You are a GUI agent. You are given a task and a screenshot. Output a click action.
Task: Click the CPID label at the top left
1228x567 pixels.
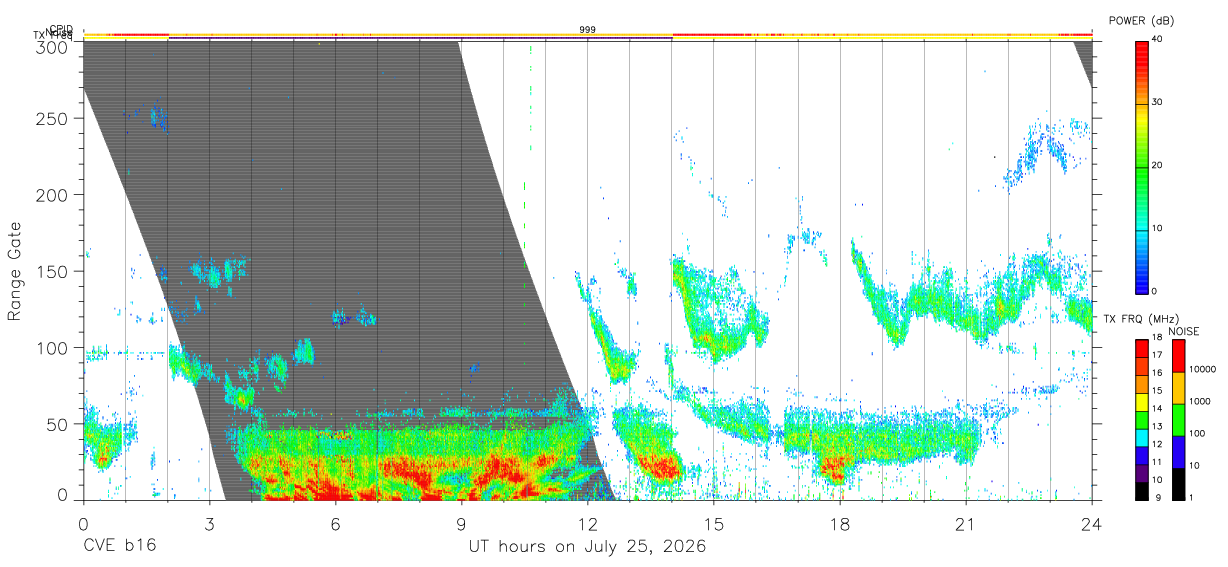point(61,29)
